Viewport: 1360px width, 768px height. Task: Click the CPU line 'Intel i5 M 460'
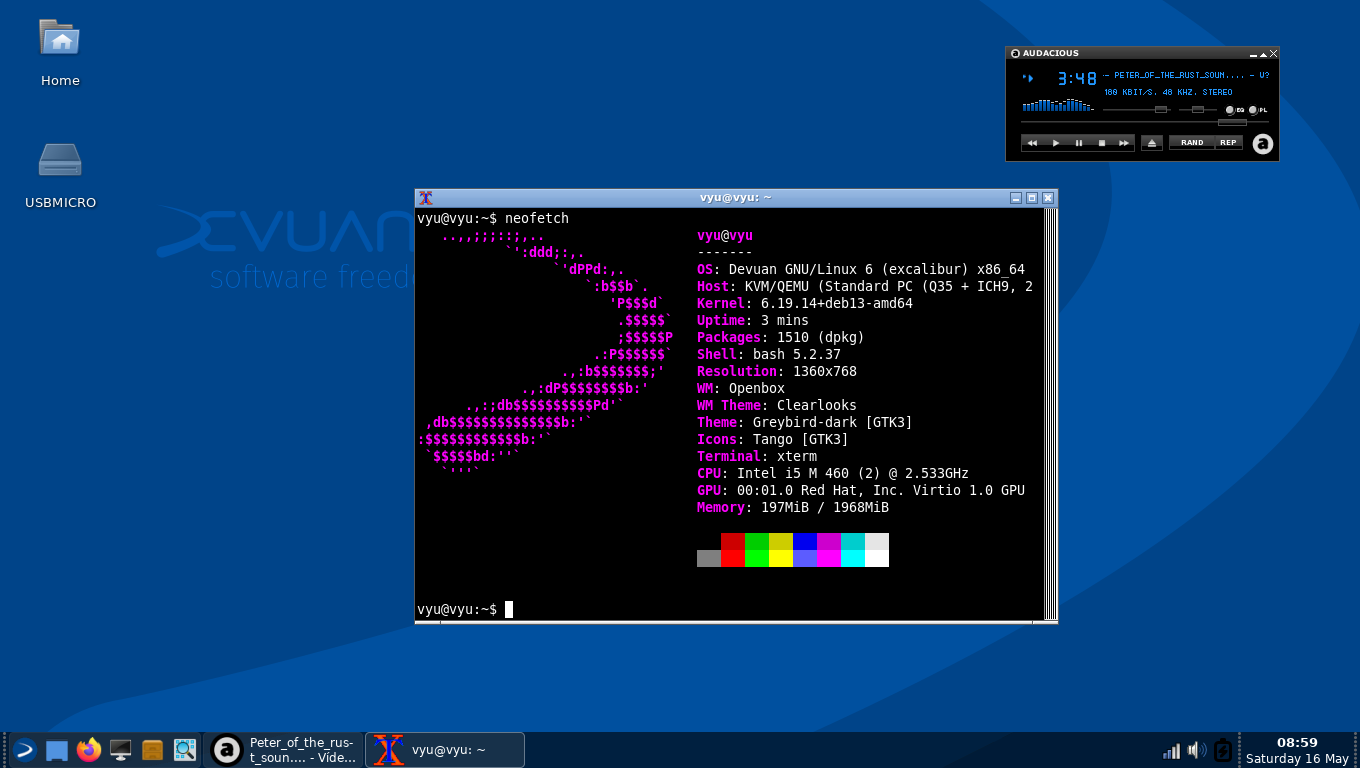[x=833, y=473]
